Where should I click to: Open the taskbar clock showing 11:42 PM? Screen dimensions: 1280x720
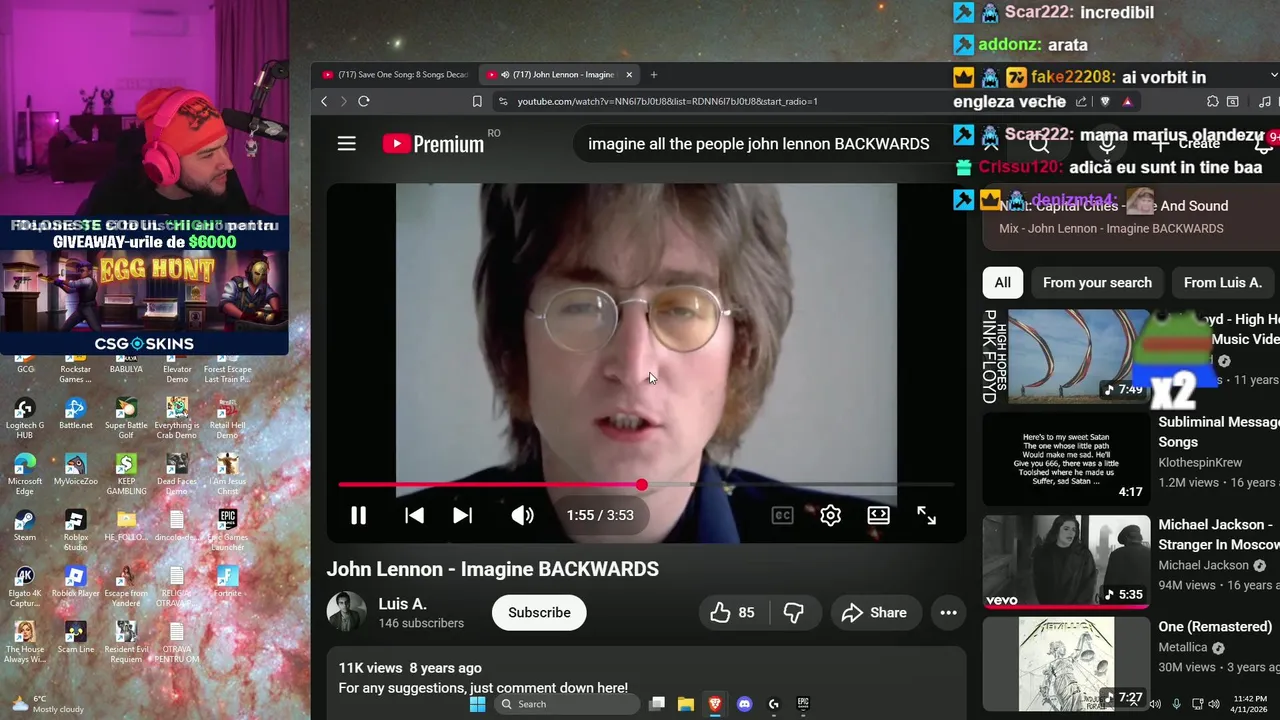click(1250, 704)
